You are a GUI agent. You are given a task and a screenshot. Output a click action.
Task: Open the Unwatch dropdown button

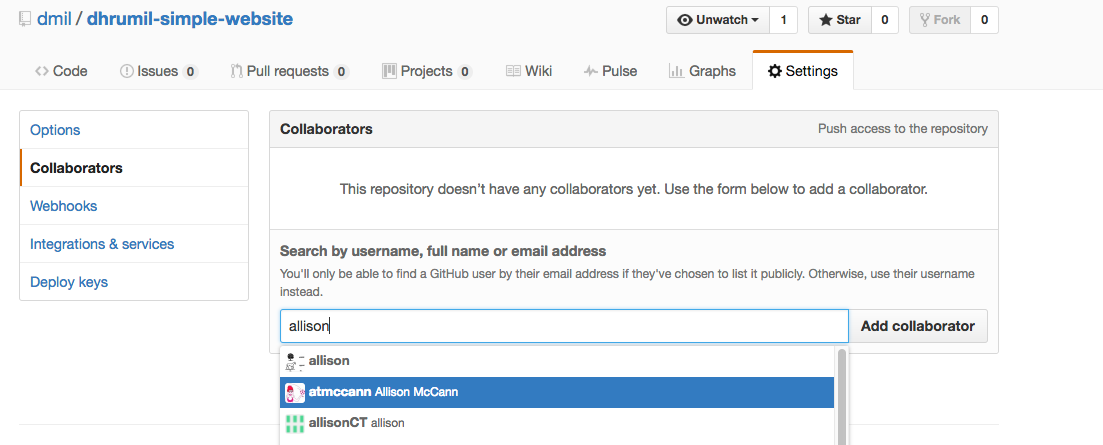718,20
